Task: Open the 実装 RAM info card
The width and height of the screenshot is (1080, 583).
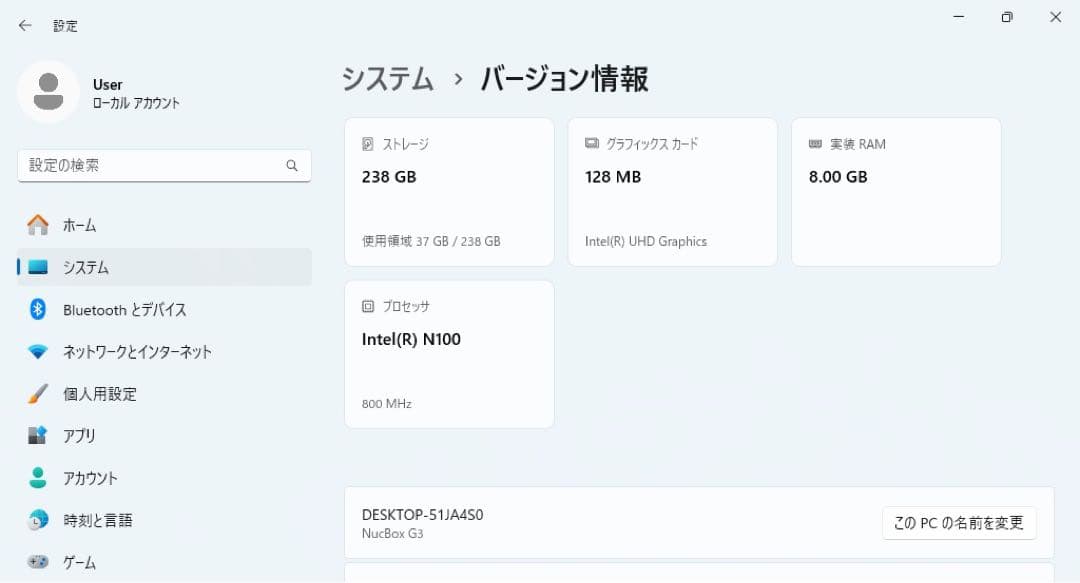Action: coord(895,191)
